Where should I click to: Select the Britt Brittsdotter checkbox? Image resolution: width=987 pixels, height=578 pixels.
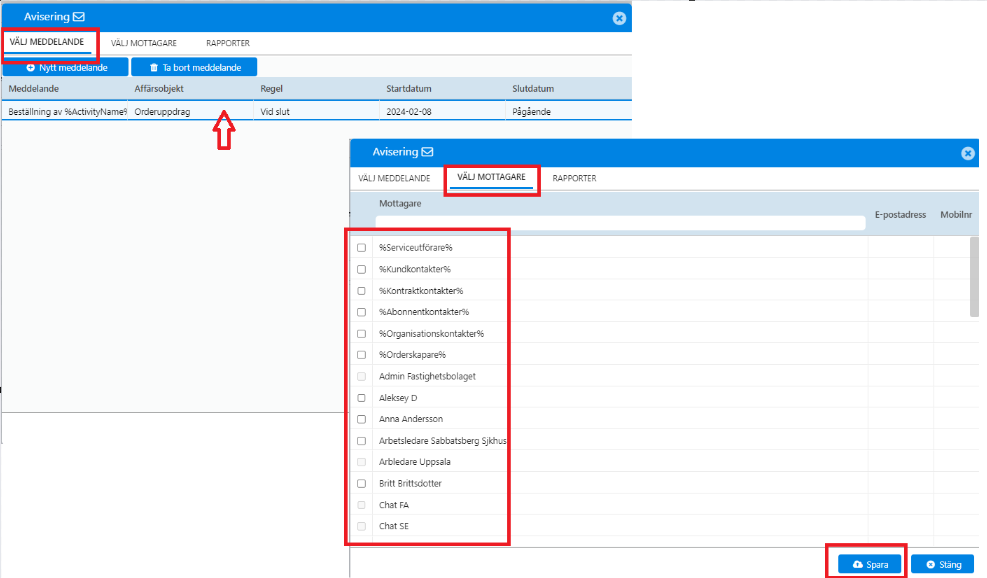(x=361, y=484)
